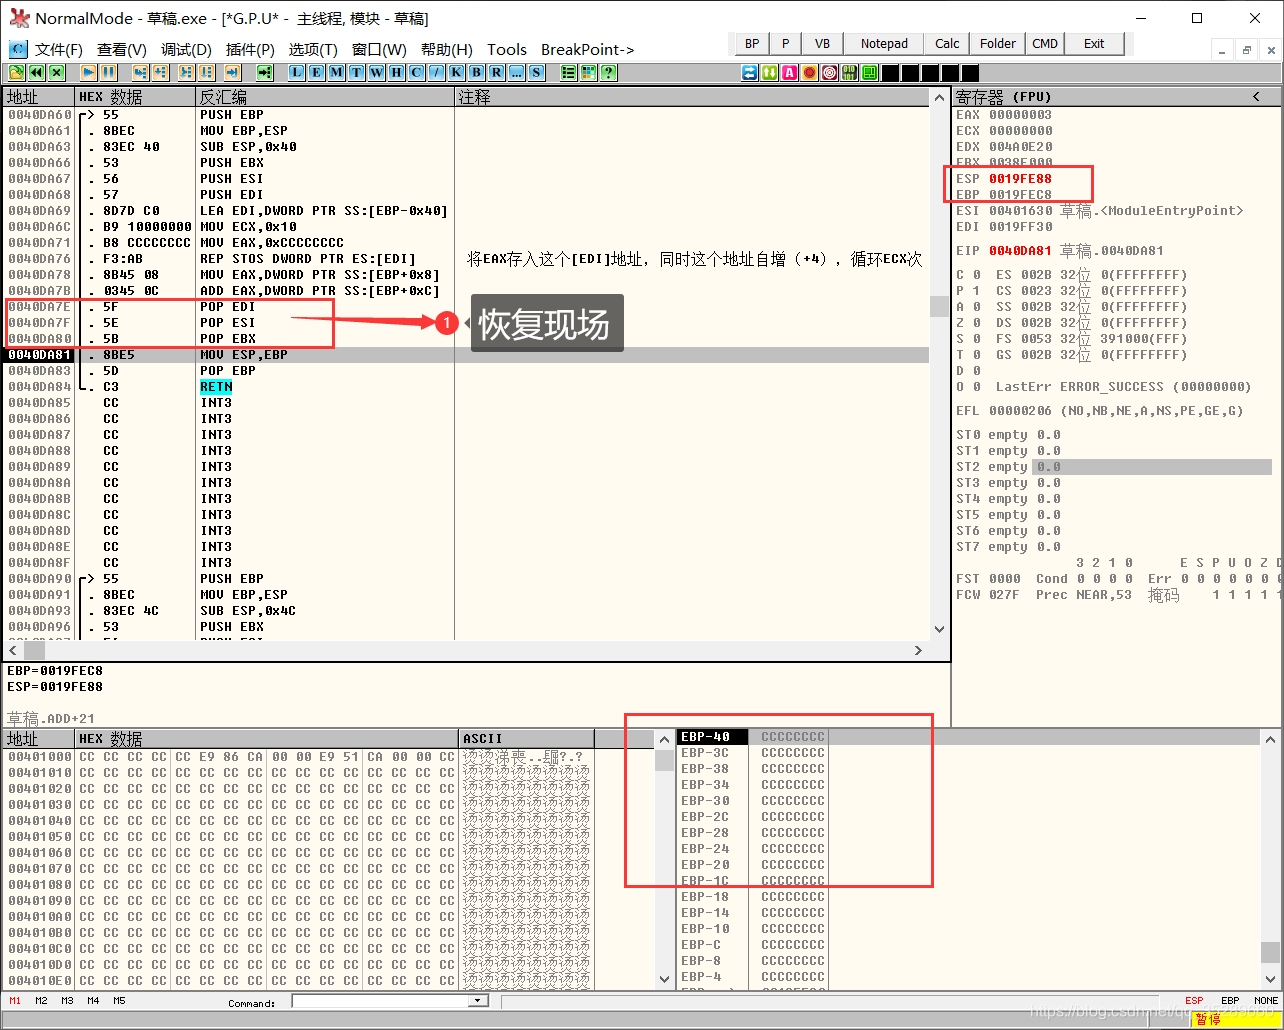Image resolution: width=1284 pixels, height=1030 pixels.
Task: Open CPU window with C icon
Action: click(x=416, y=72)
